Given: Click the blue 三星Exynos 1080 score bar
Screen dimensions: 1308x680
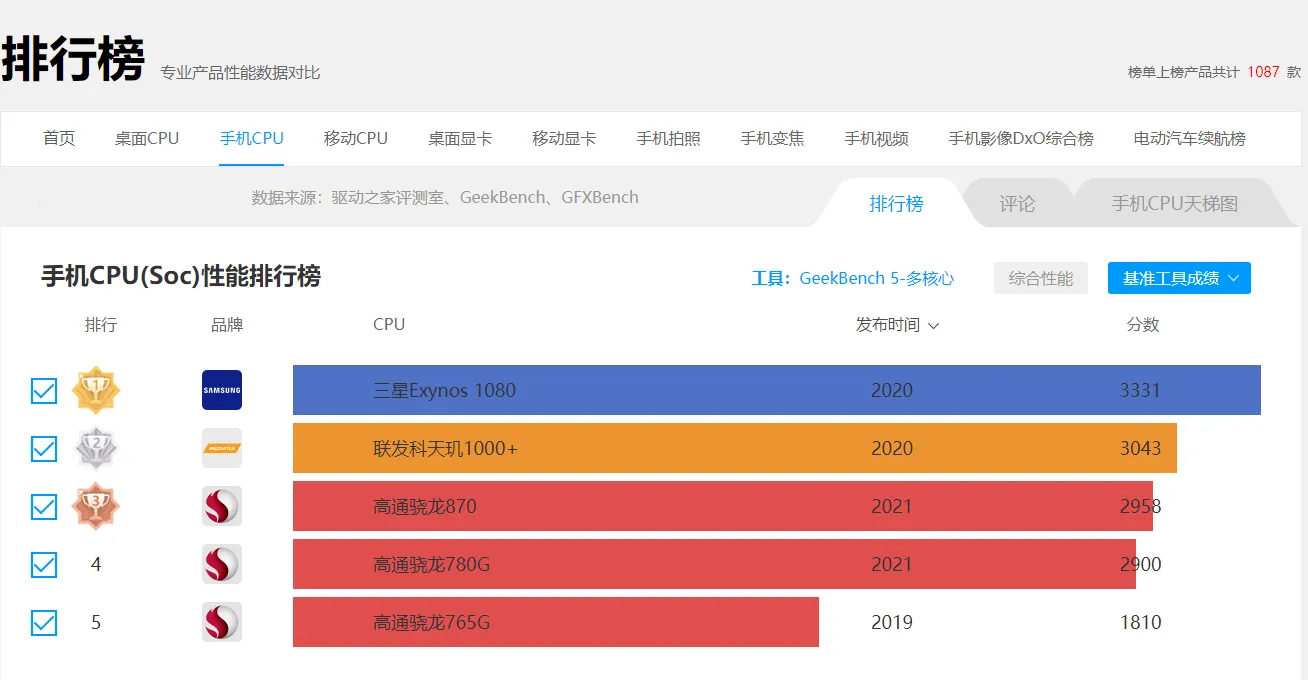Looking at the screenshot, I should pos(777,390).
